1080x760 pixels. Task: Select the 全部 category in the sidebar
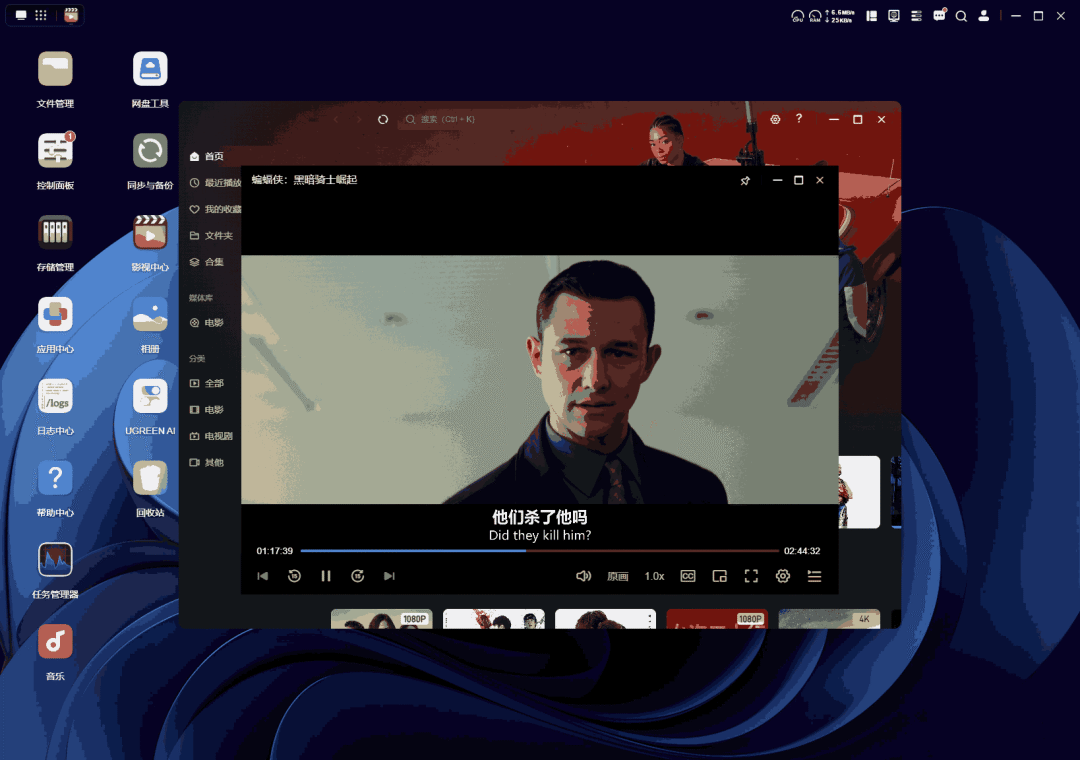(x=207, y=383)
